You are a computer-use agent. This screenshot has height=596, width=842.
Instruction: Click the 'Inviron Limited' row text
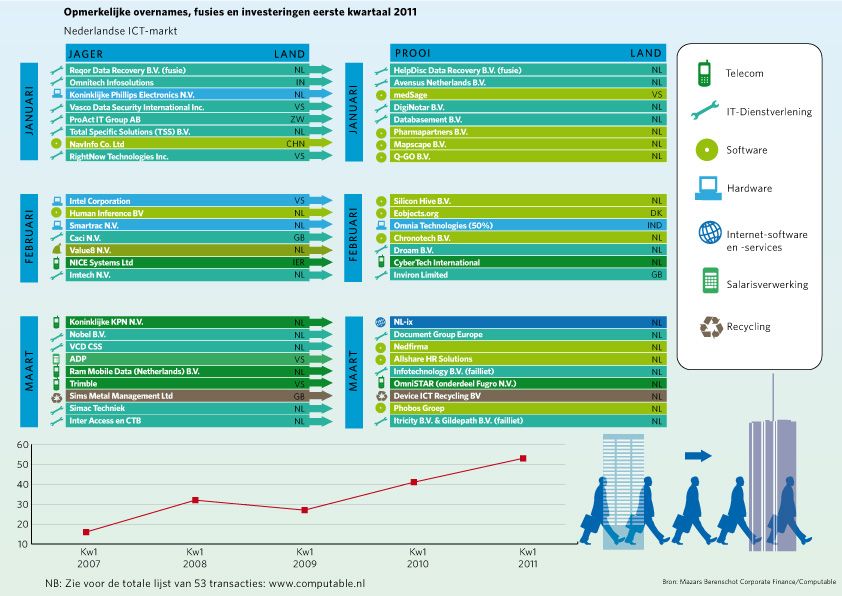pos(420,275)
